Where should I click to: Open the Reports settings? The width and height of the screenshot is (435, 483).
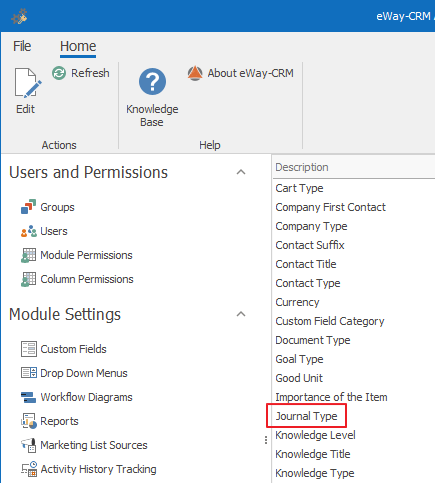pos(59,421)
